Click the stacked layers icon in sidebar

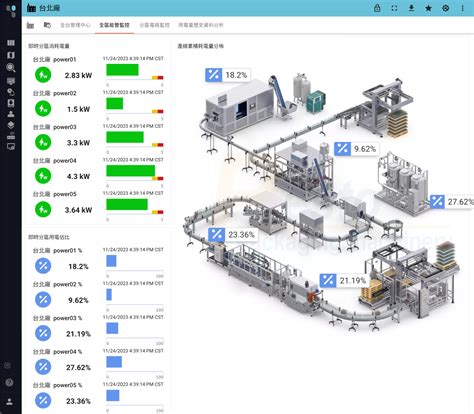tap(11, 125)
